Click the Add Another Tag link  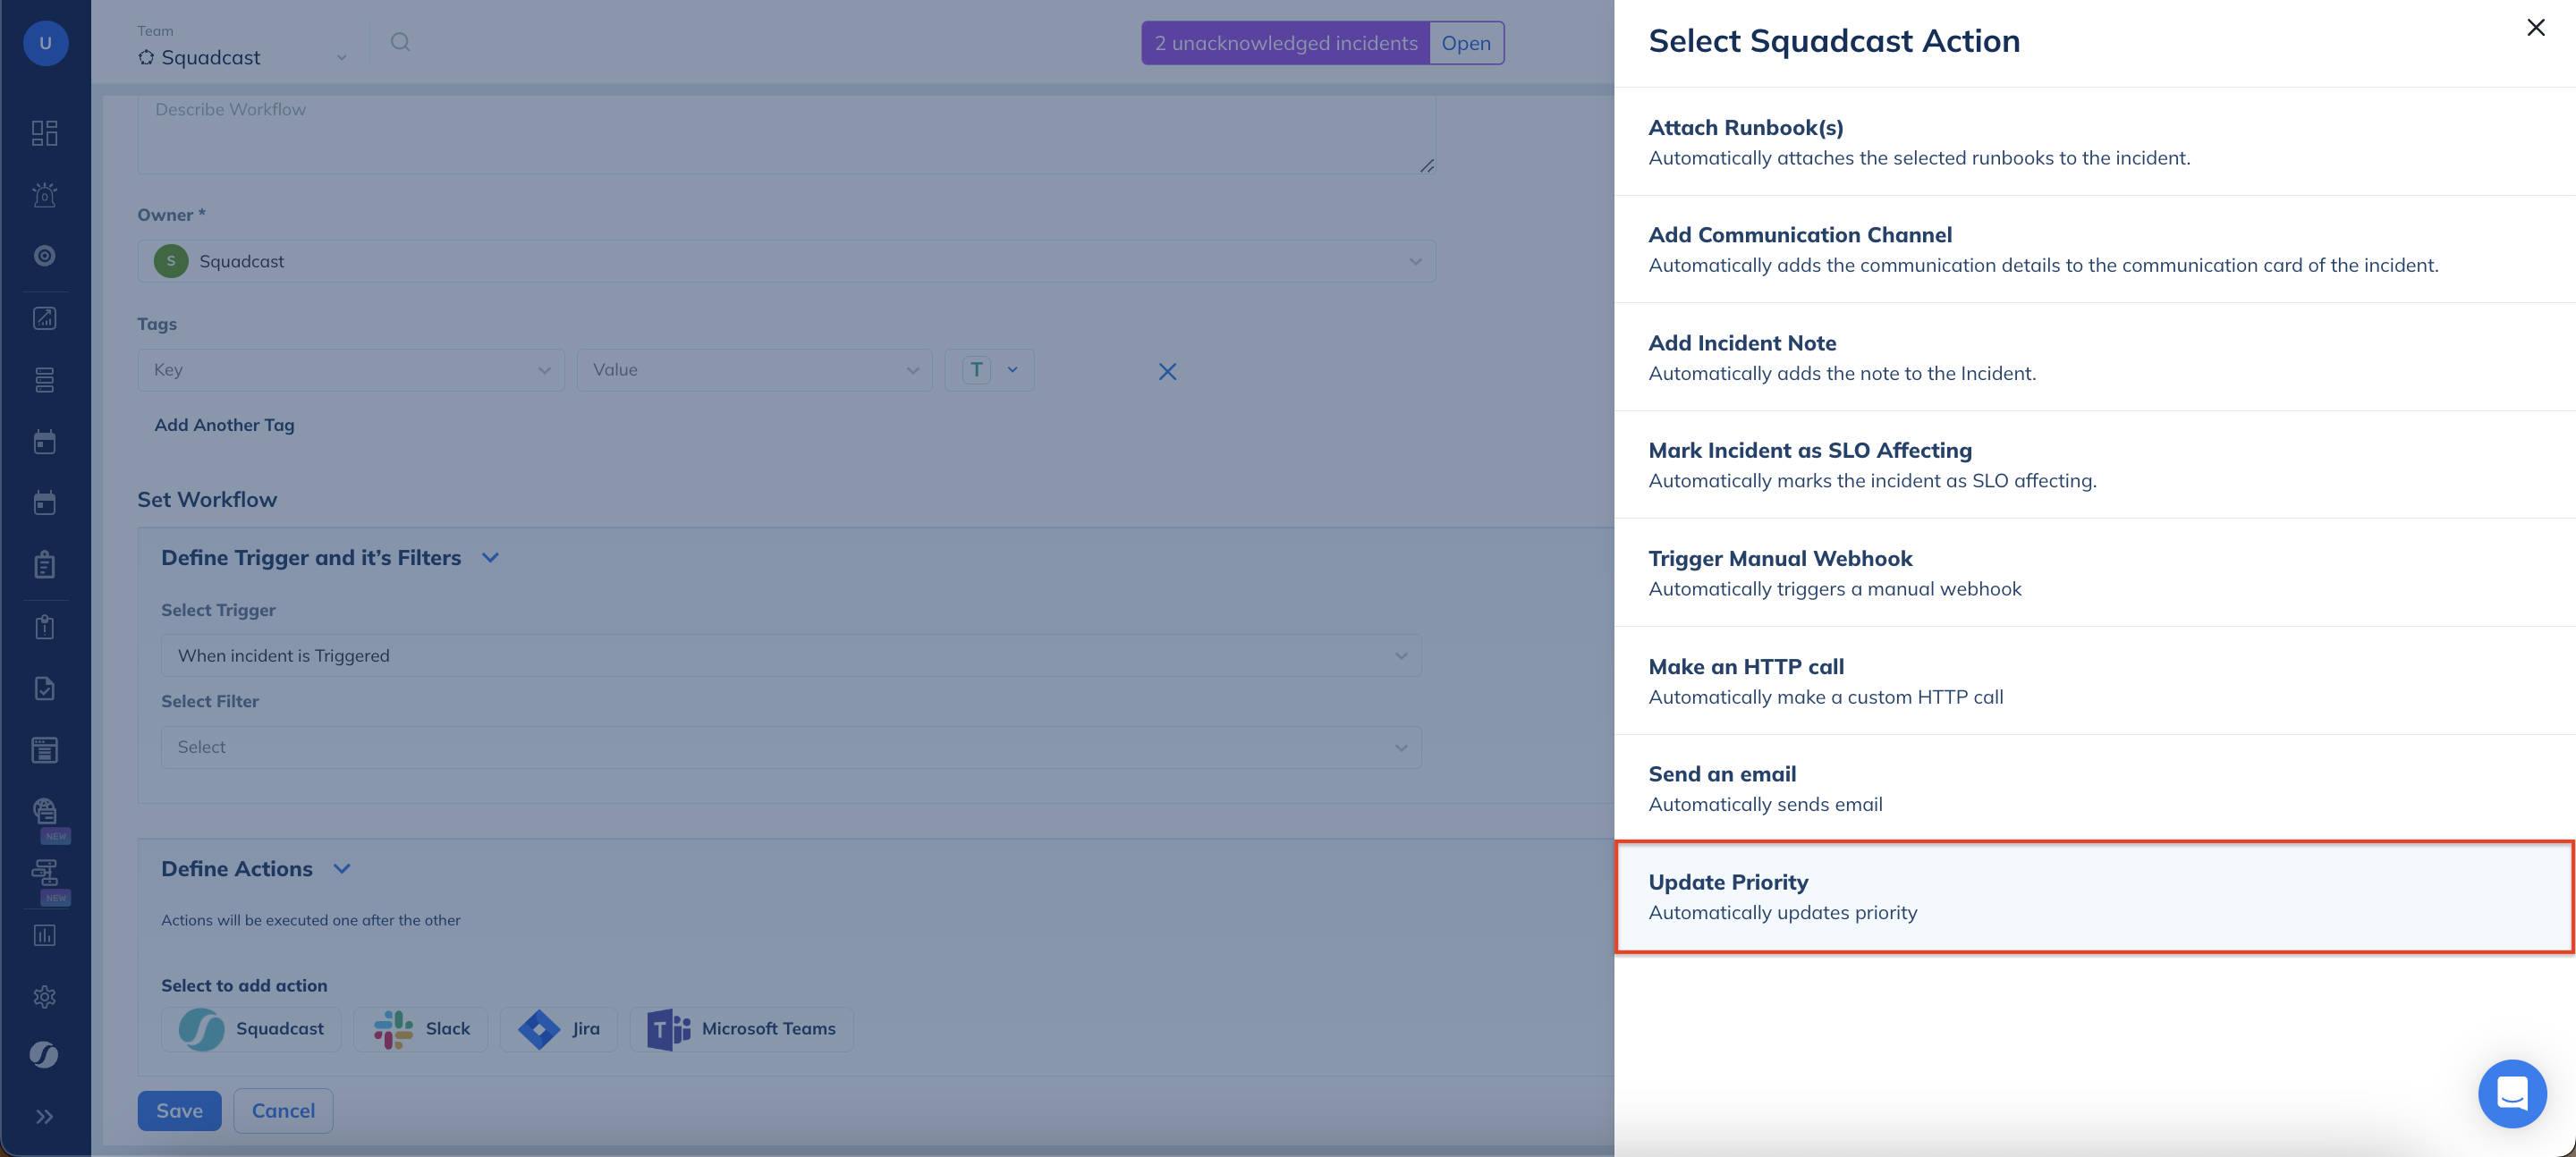(224, 425)
